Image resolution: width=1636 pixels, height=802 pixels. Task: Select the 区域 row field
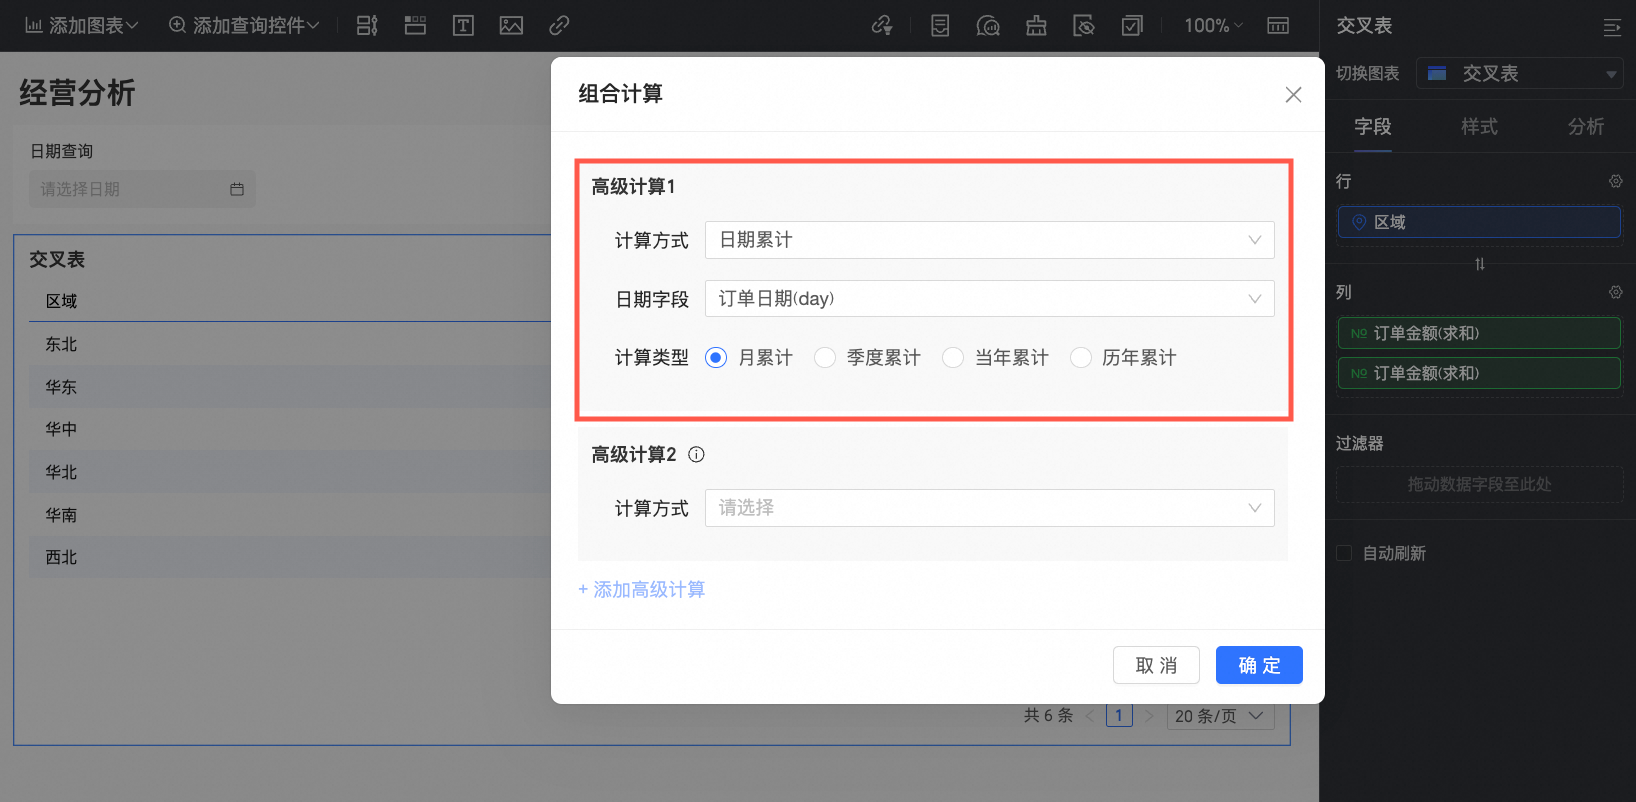click(1479, 222)
